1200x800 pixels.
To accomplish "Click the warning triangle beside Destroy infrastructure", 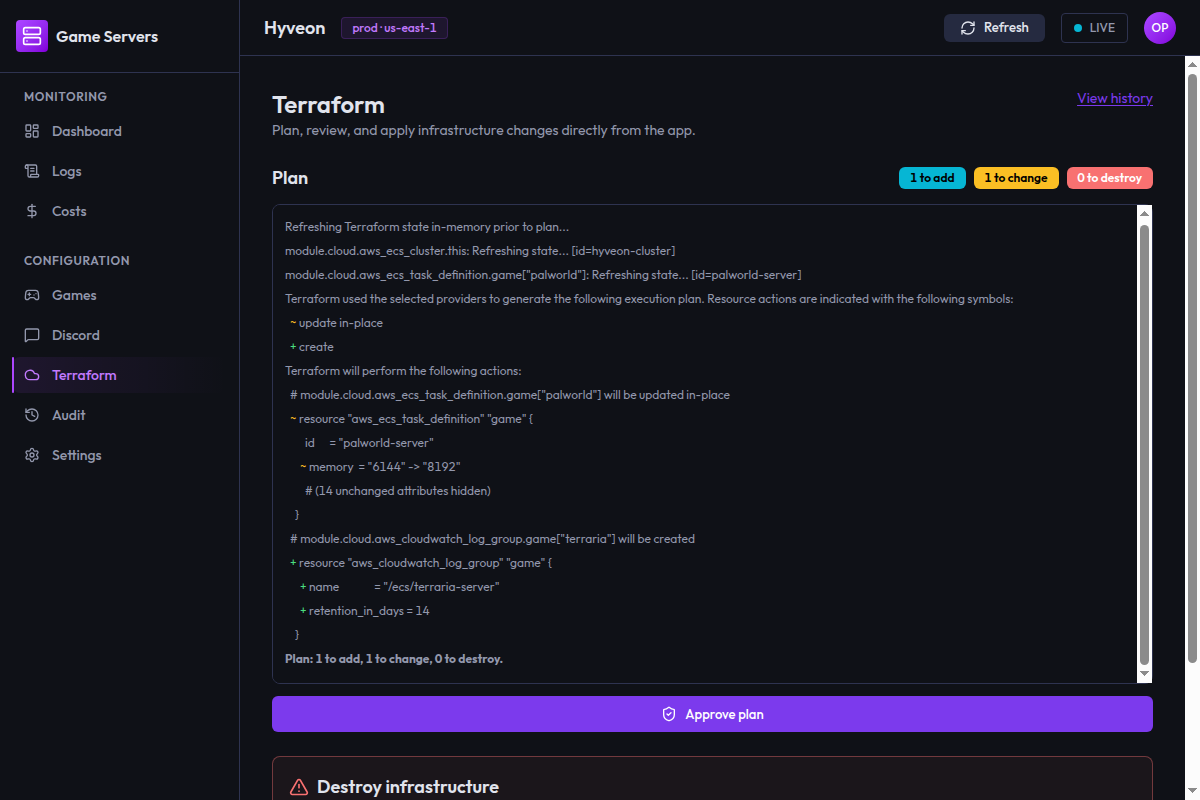I will click(x=298, y=787).
